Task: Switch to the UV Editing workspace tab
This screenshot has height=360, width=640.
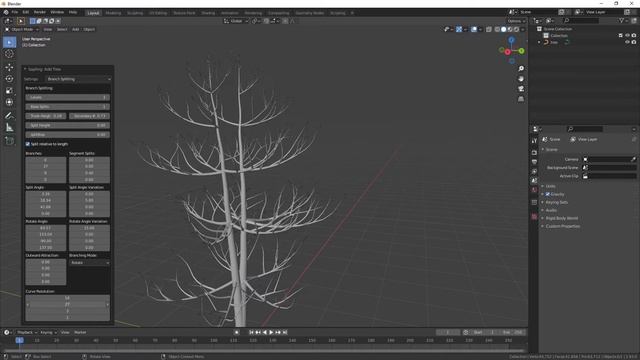Action: coord(158,13)
